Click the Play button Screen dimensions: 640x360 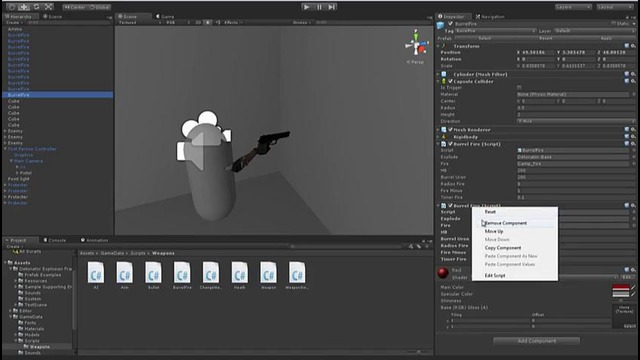(307, 7)
